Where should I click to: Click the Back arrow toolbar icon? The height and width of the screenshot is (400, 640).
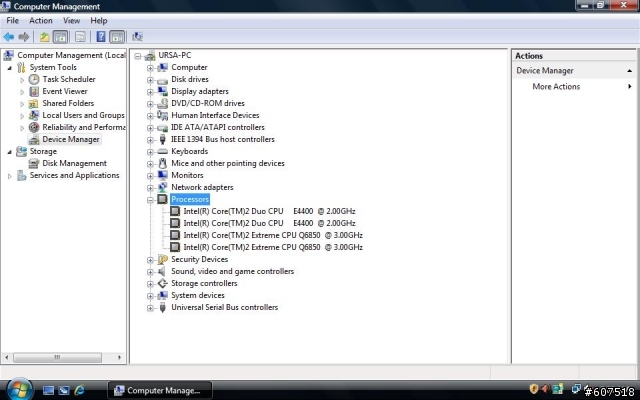[x=9, y=37]
